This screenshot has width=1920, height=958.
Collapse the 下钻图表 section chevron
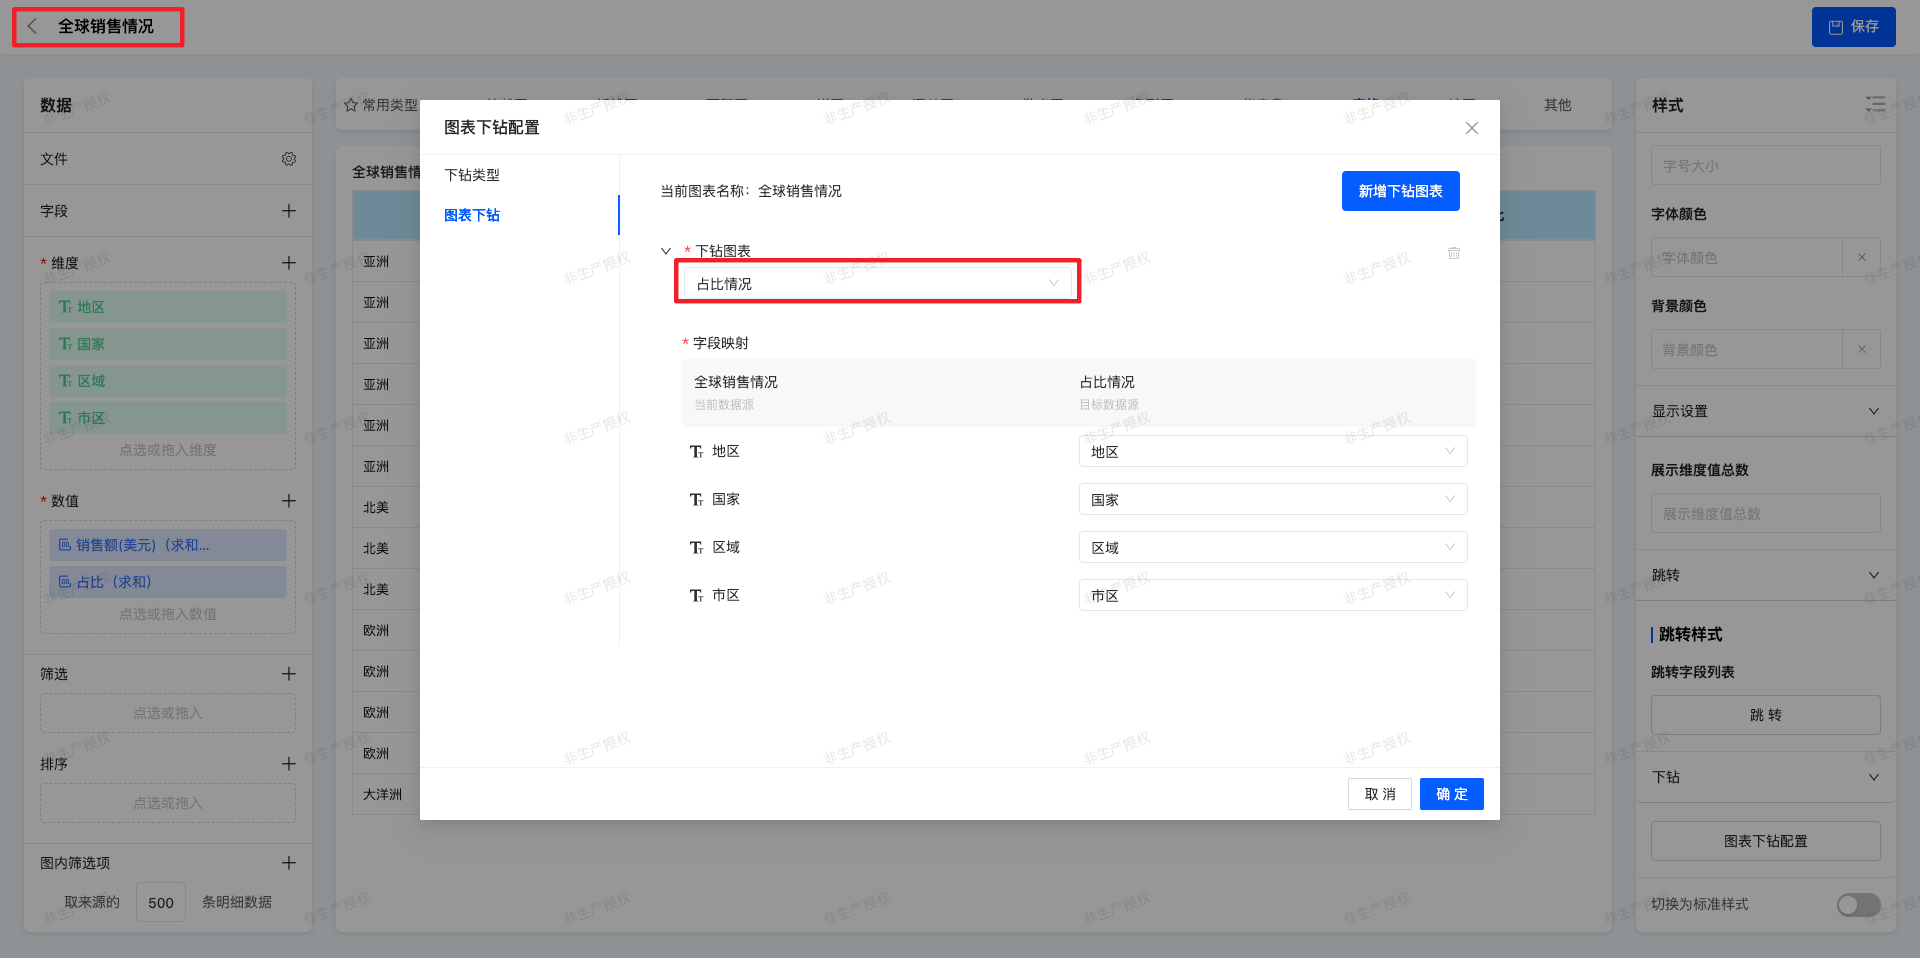tap(666, 251)
